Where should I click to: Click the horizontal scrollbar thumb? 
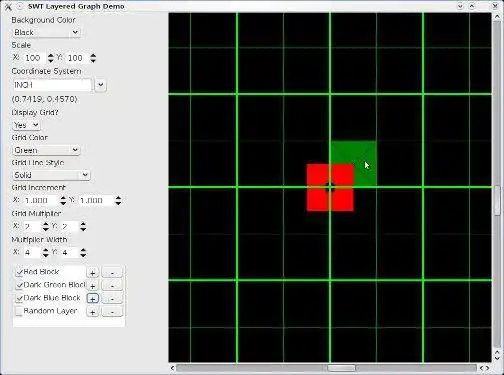point(341,368)
